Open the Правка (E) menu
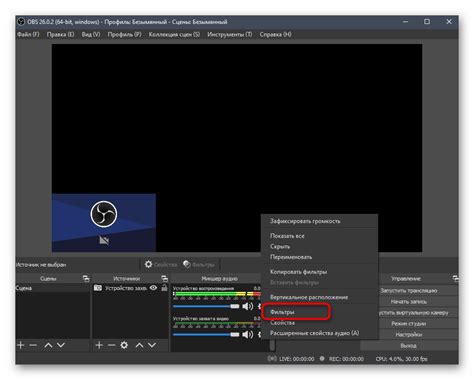The width and height of the screenshot is (474, 380). [60, 34]
